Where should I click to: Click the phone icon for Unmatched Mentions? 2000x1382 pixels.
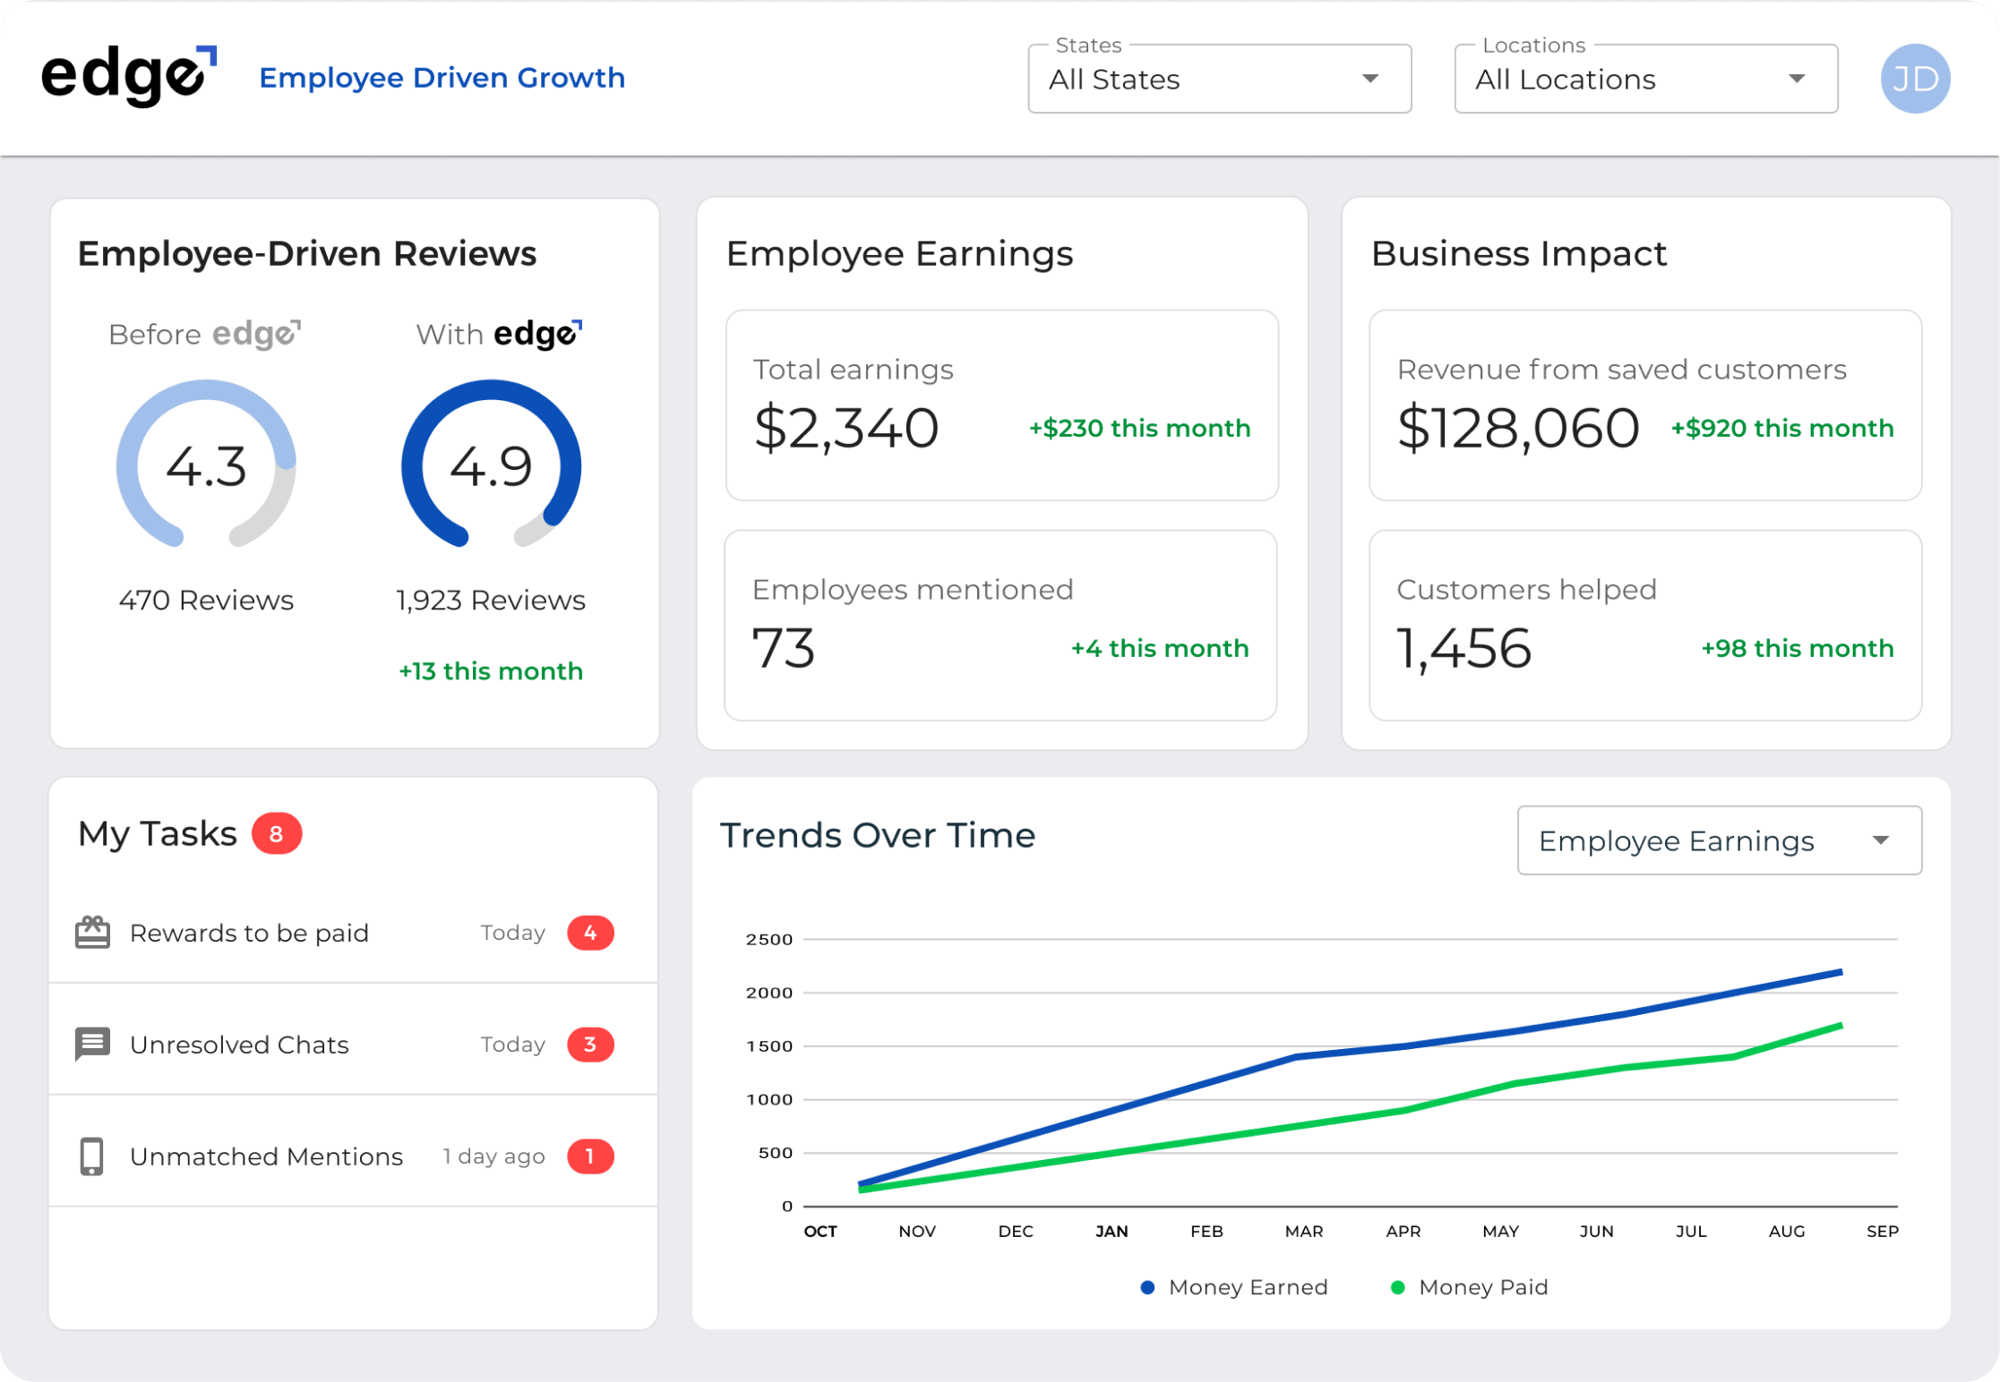coord(92,1156)
